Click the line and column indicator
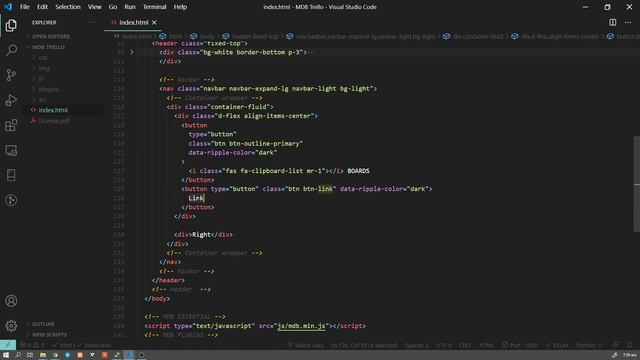This screenshot has height=360, width=640. [364, 345]
